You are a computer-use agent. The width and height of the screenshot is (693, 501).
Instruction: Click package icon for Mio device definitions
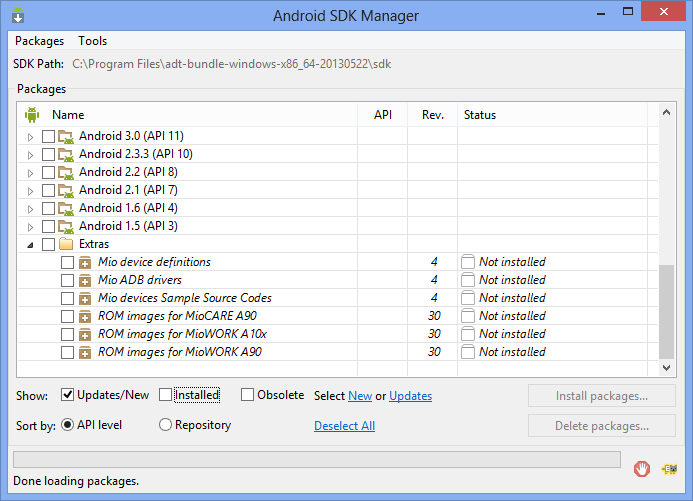point(85,262)
